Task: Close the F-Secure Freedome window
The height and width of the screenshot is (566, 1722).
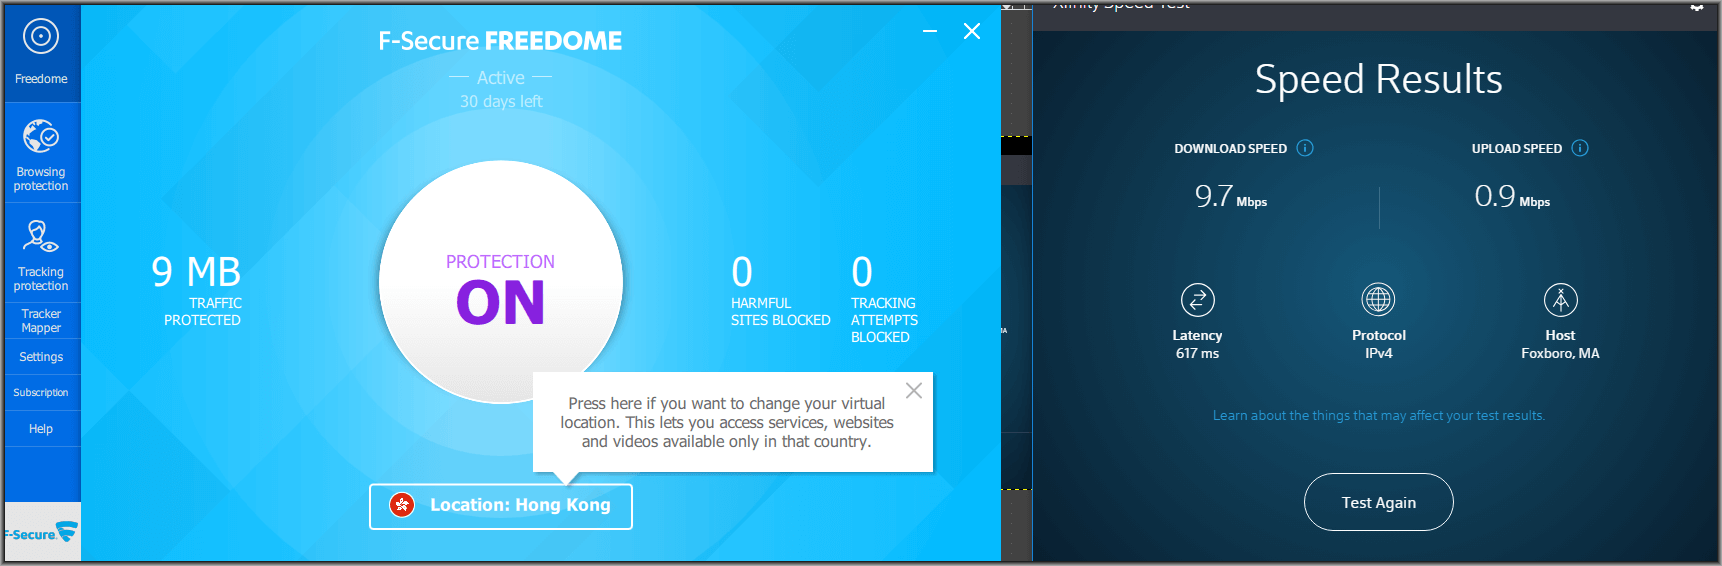Action: pyautogui.click(x=972, y=32)
